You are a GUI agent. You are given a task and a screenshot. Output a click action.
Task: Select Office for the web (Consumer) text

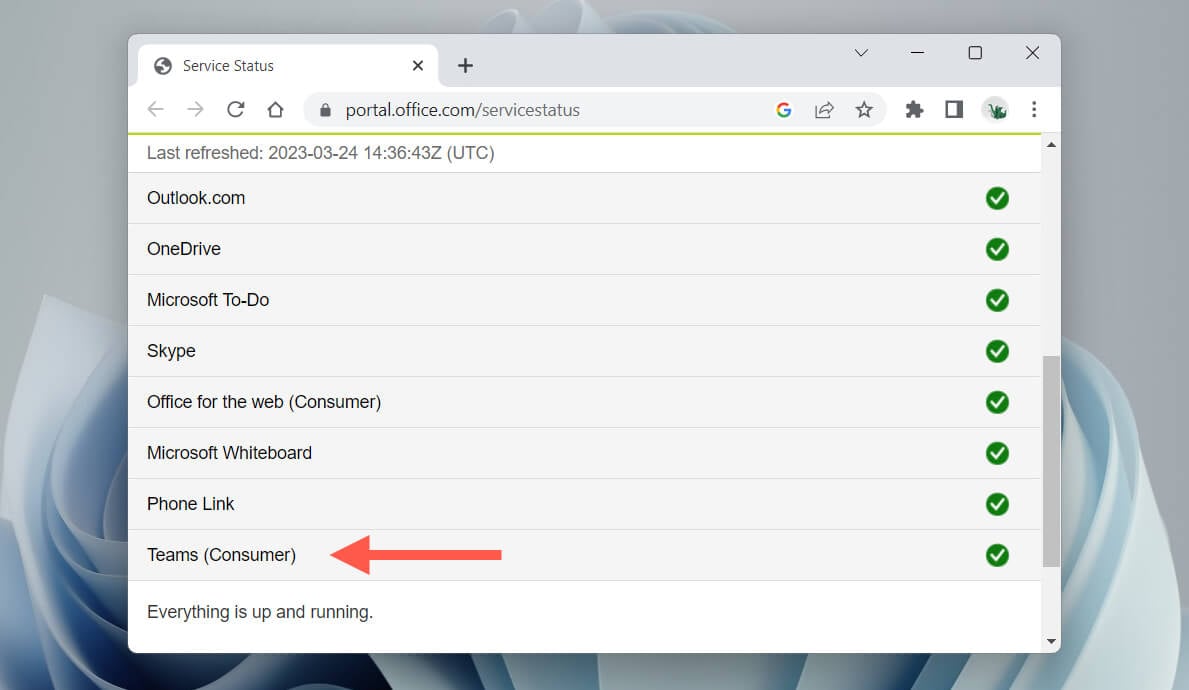click(264, 402)
